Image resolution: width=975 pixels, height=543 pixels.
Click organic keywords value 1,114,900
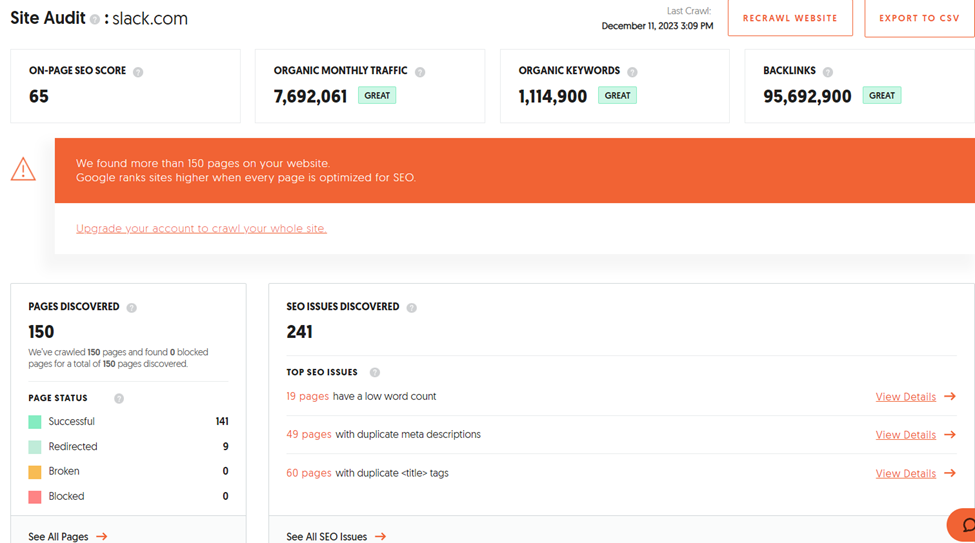pyautogui.click(x=553, y=96)
